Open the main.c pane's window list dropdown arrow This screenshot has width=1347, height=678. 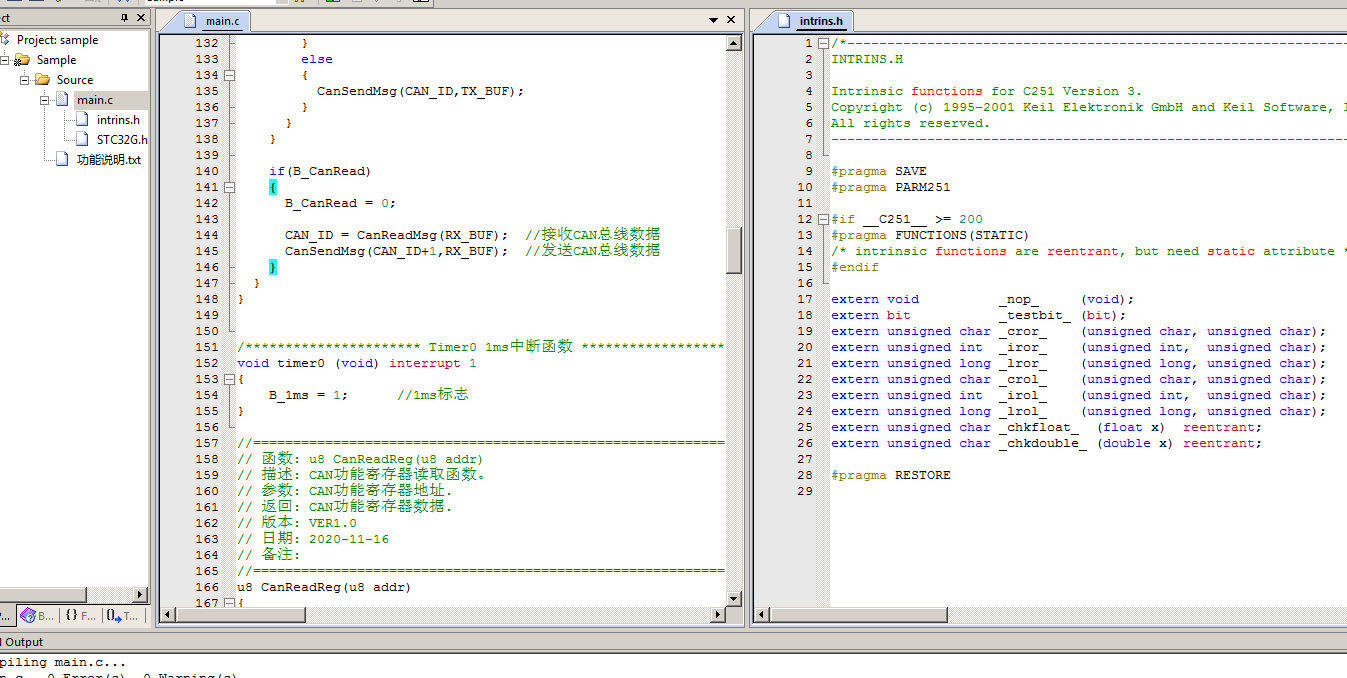[714, 20]
